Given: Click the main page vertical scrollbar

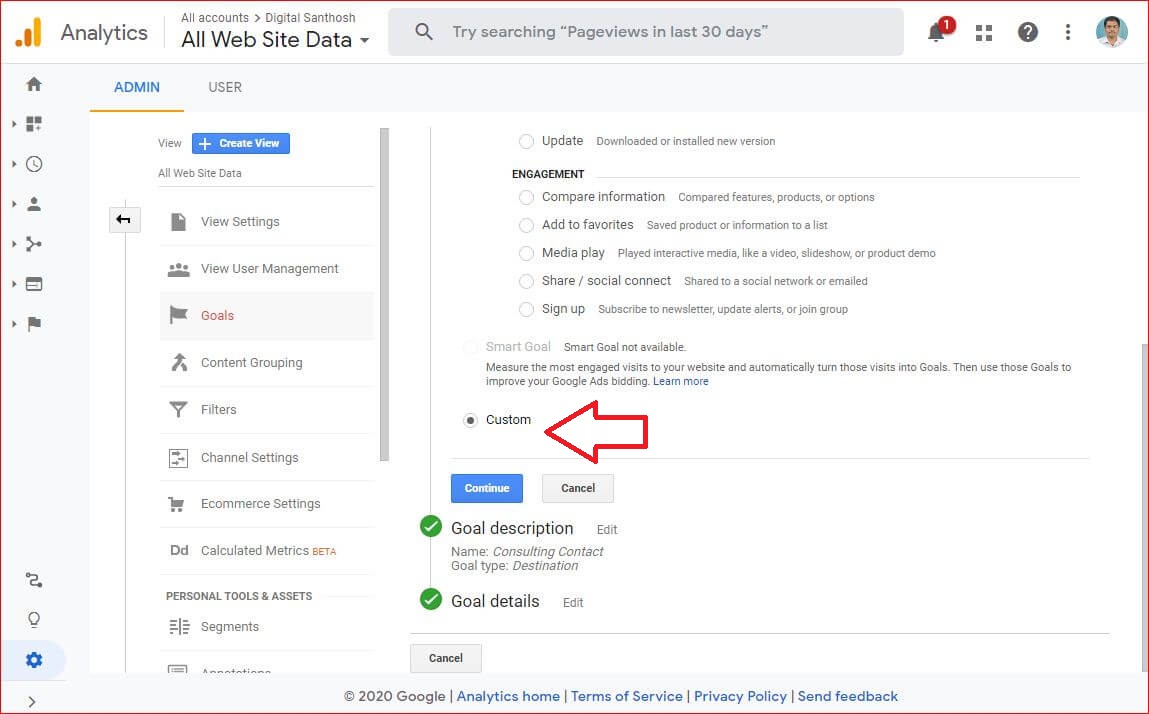Looking at the screenshot, I should tap(1145, 506).
